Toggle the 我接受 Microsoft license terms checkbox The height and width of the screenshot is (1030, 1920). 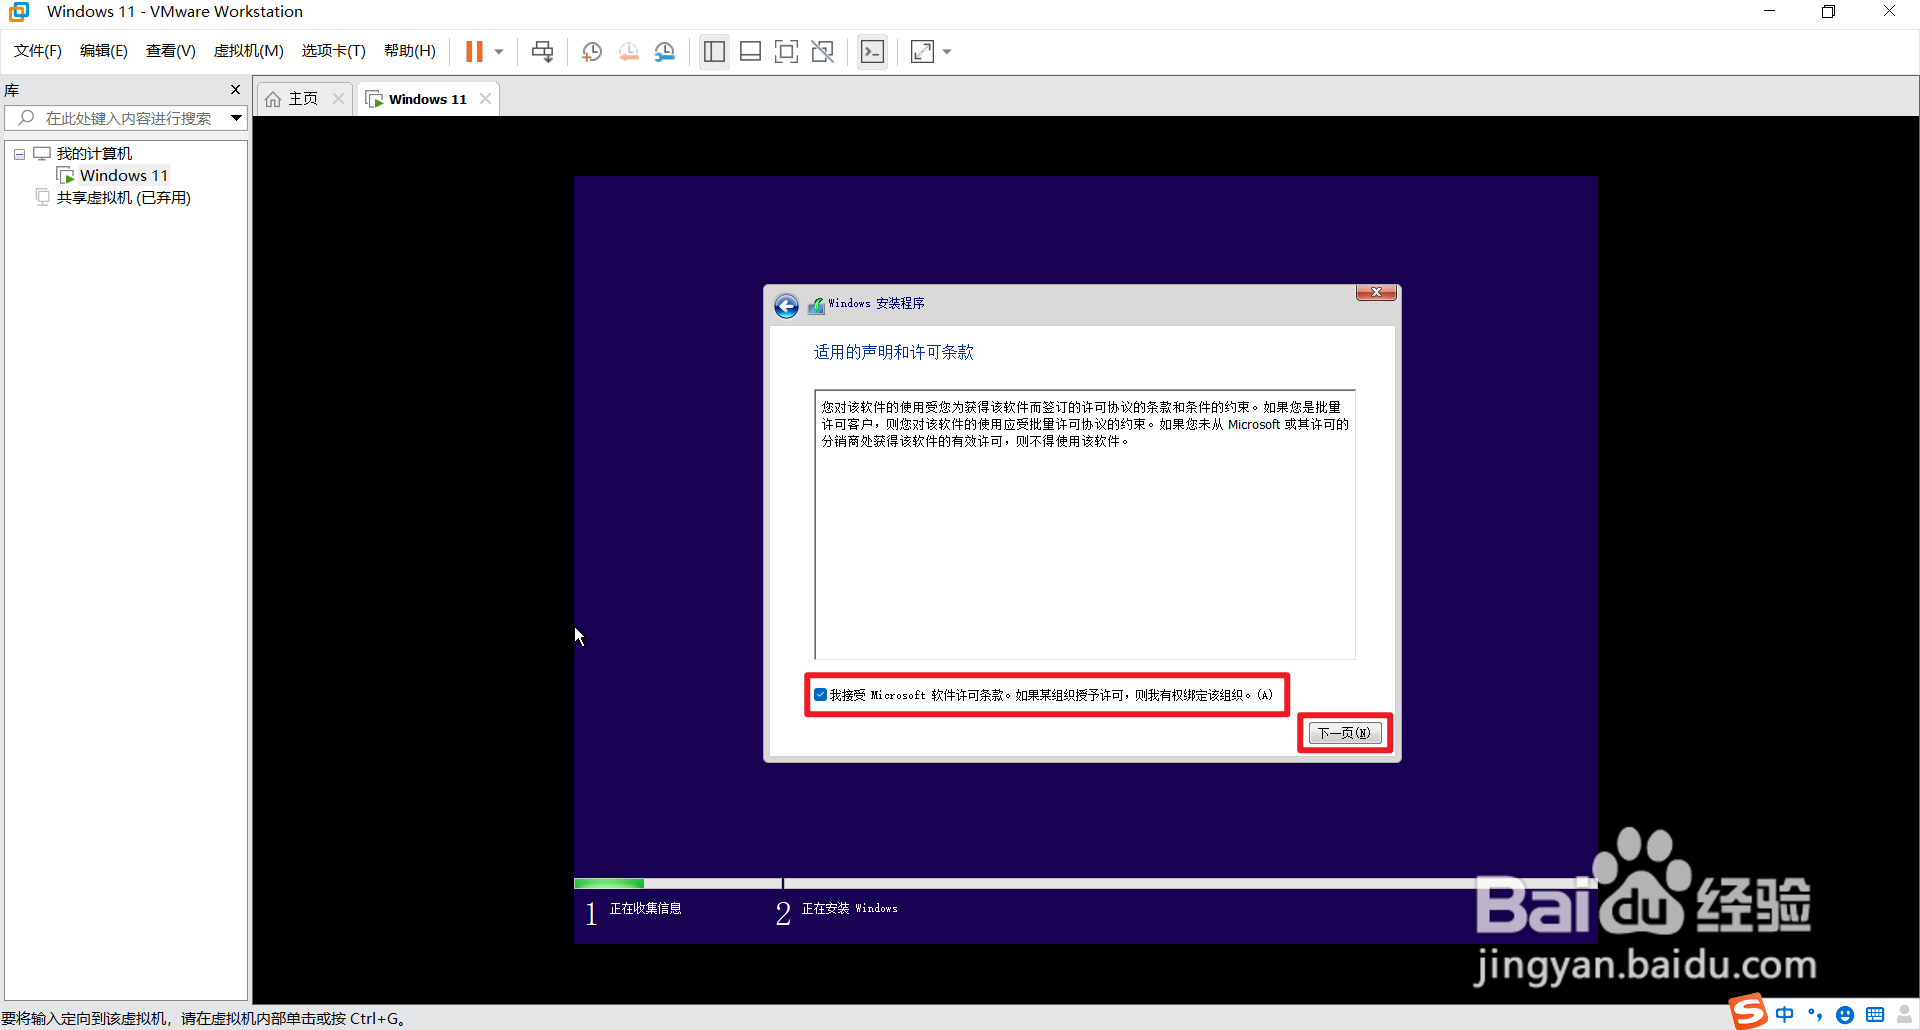coord(820,695)
